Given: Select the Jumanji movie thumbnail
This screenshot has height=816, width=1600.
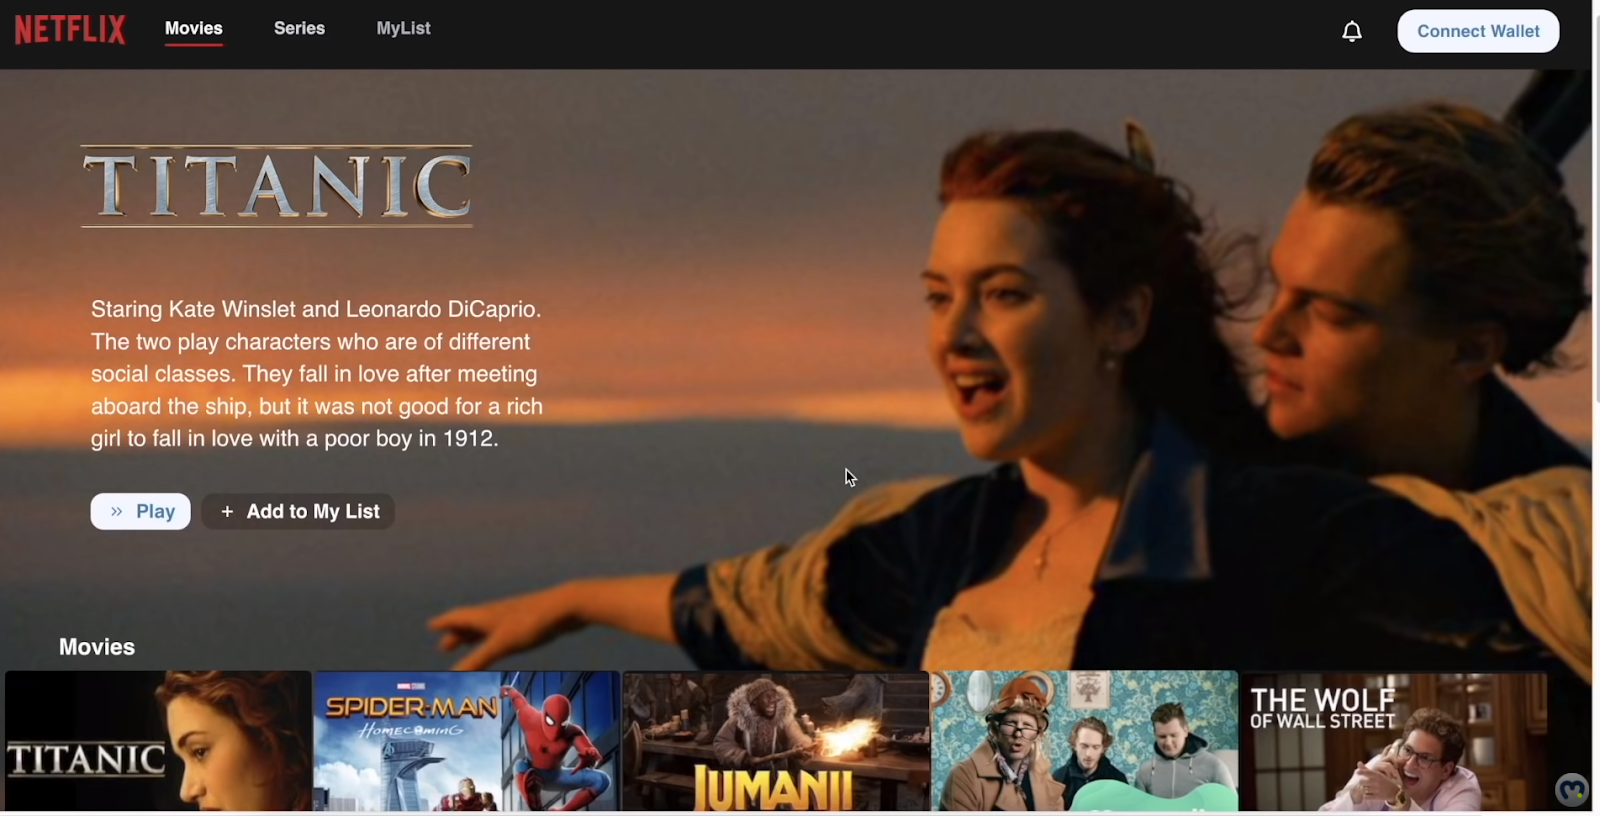Looking at the screenshot, I should click(x=776, y=740).
